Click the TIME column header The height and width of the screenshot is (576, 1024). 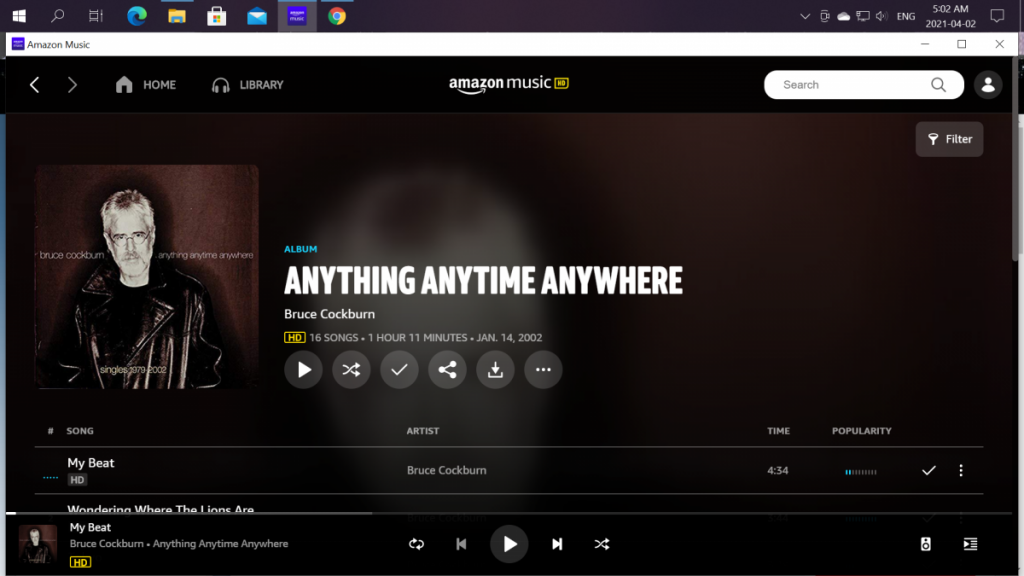(x=778, y=431)
